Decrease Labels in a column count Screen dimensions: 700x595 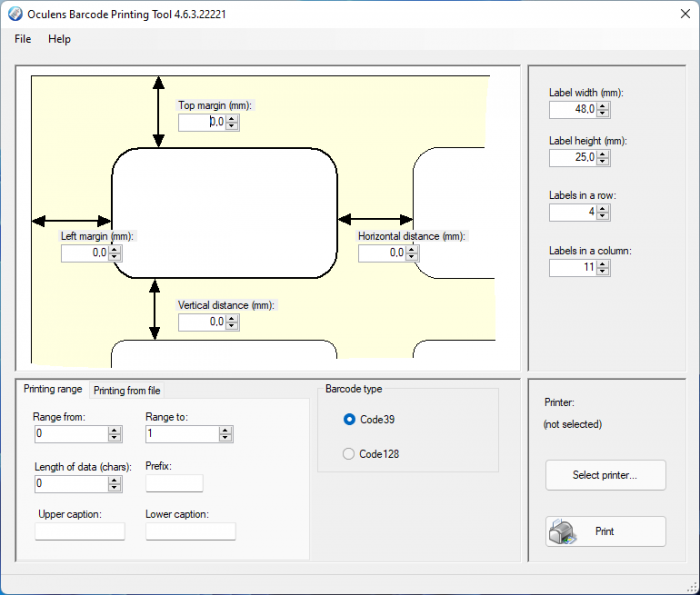(x=603, y=271)
